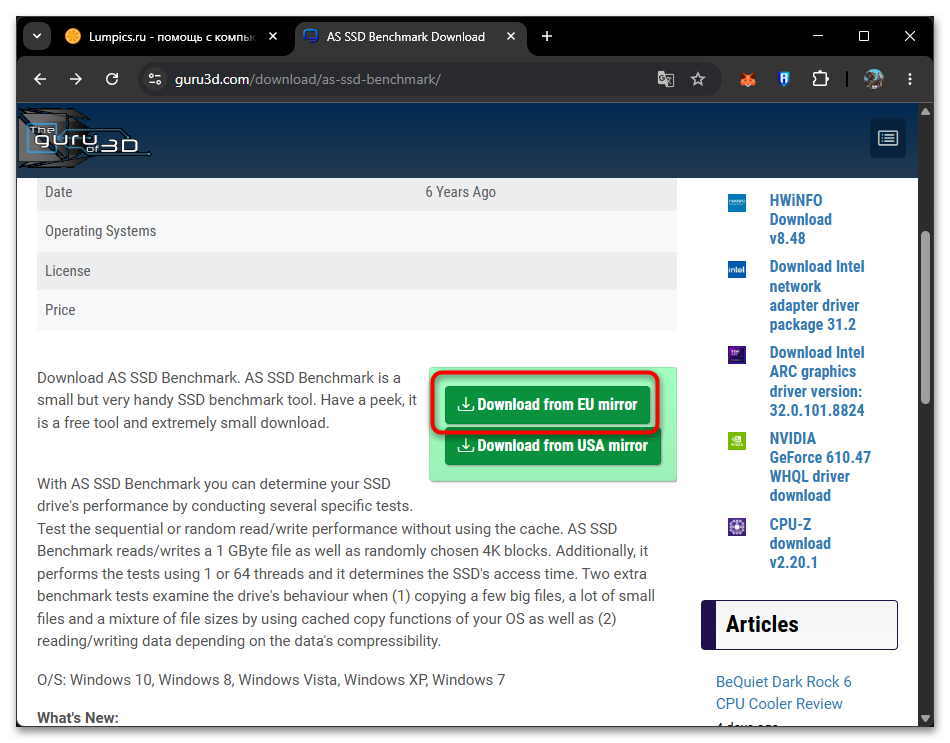The height and width of the screenshot is (743, 950).
Task: Maximize the browser window
Action: tap(864, 36)
